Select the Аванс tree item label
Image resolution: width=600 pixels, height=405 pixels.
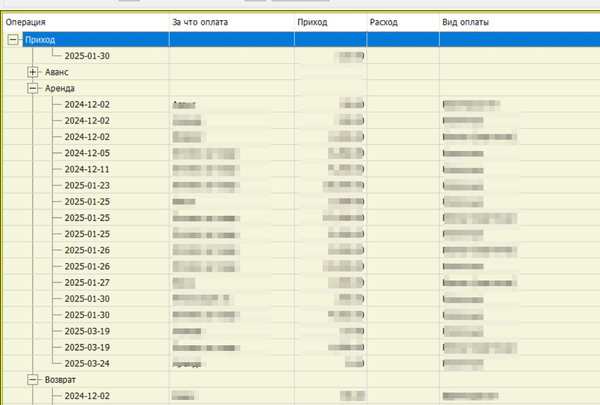coord(57,72)
